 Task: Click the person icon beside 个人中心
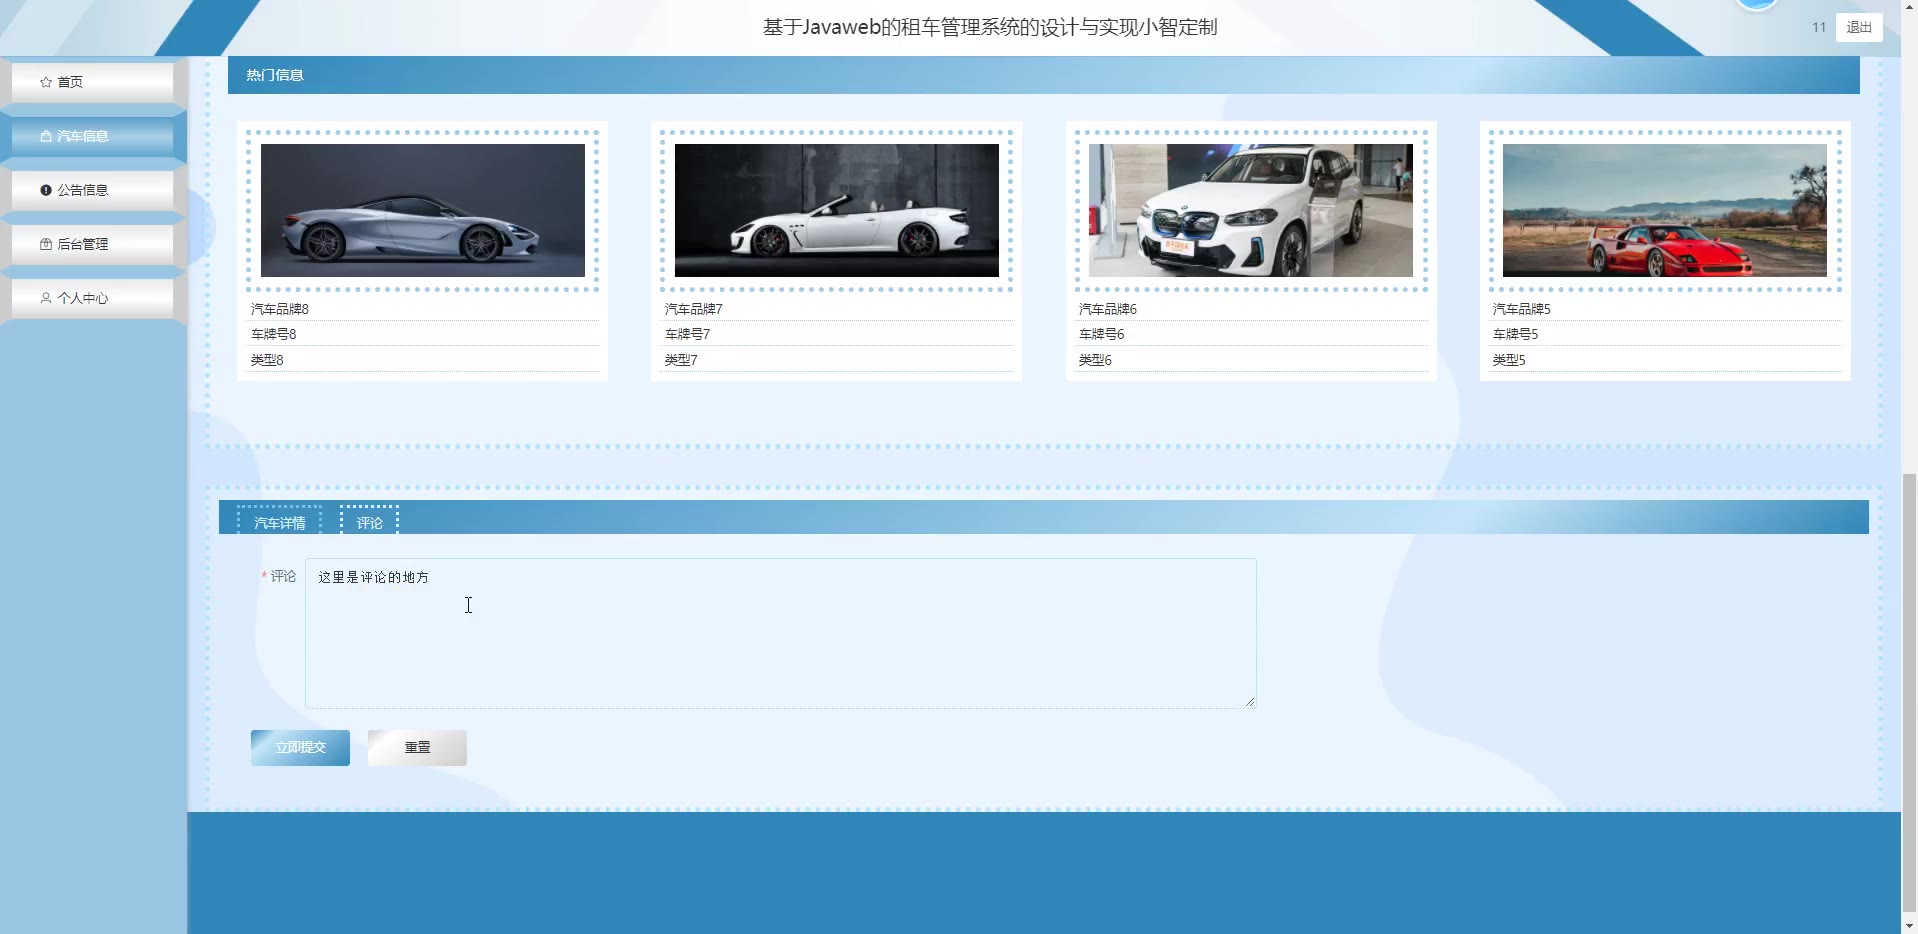point(46,298)
